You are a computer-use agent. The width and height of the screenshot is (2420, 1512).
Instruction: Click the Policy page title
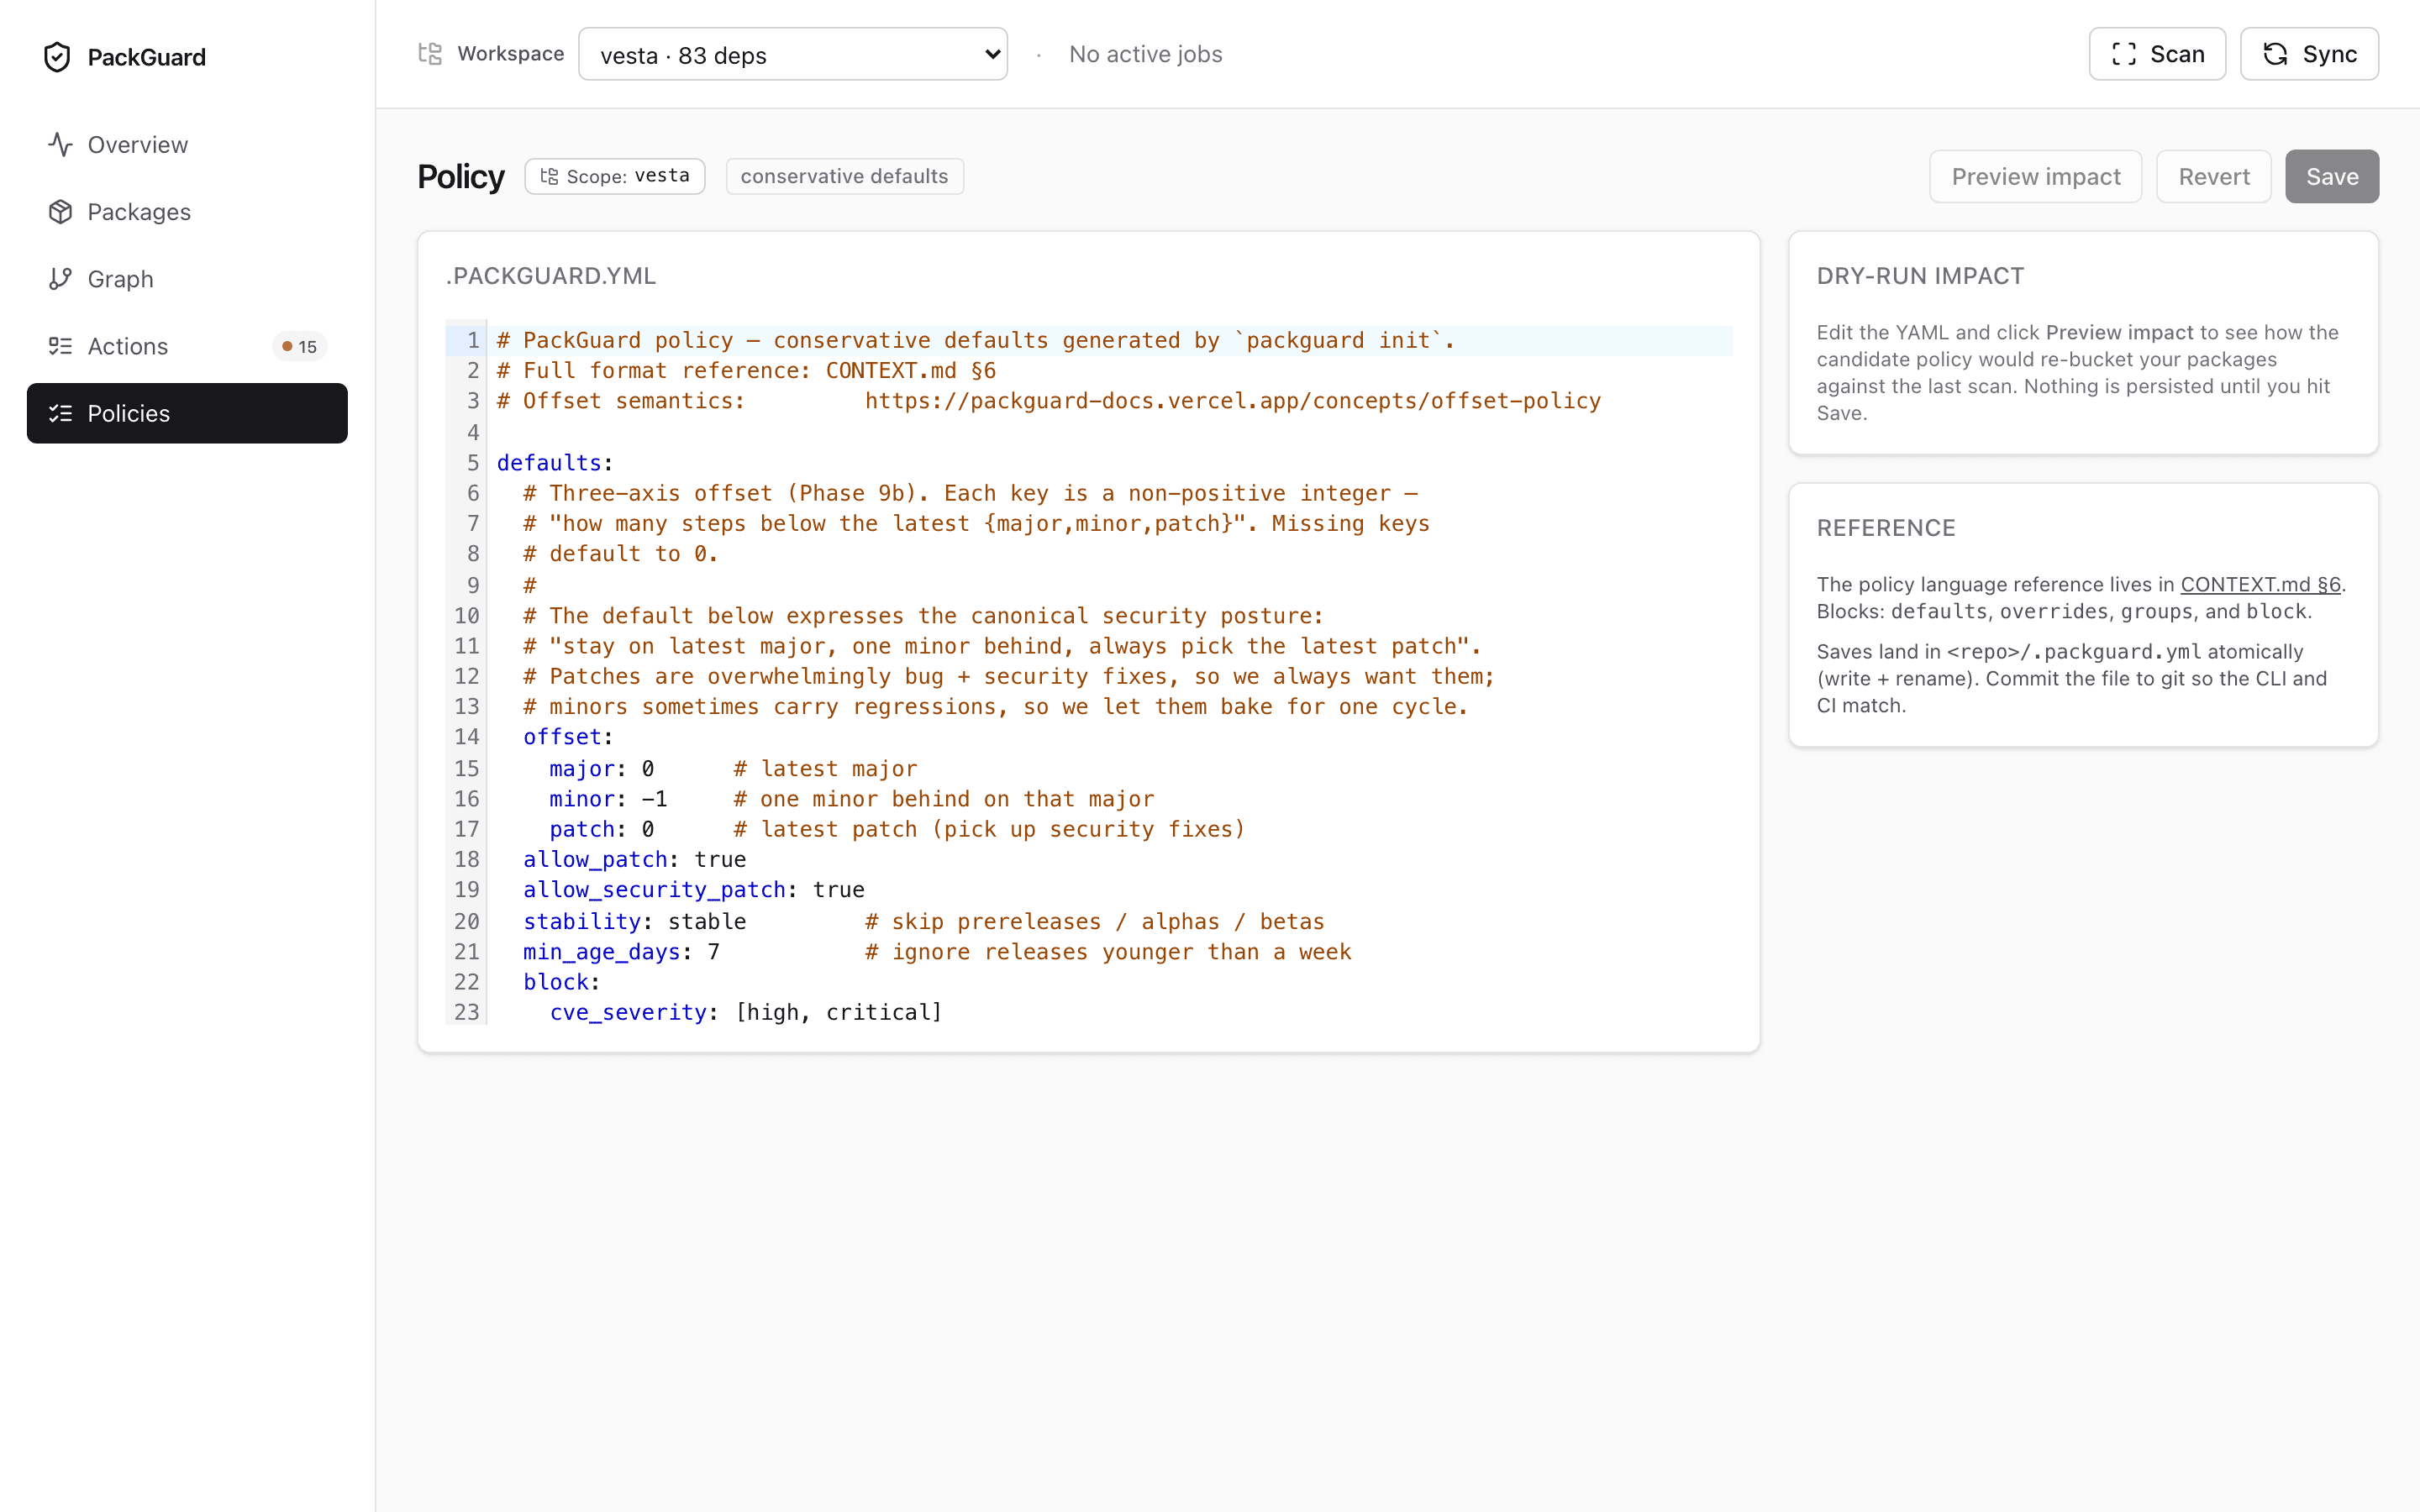click(x=460, y=176)
